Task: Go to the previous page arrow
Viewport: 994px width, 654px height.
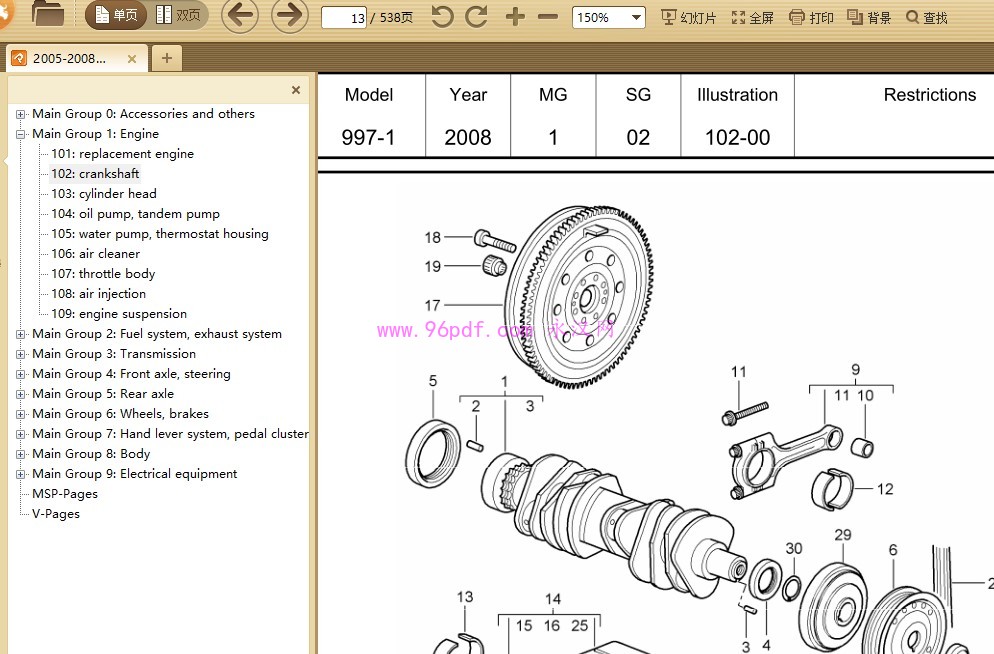Action: point(240,15)
